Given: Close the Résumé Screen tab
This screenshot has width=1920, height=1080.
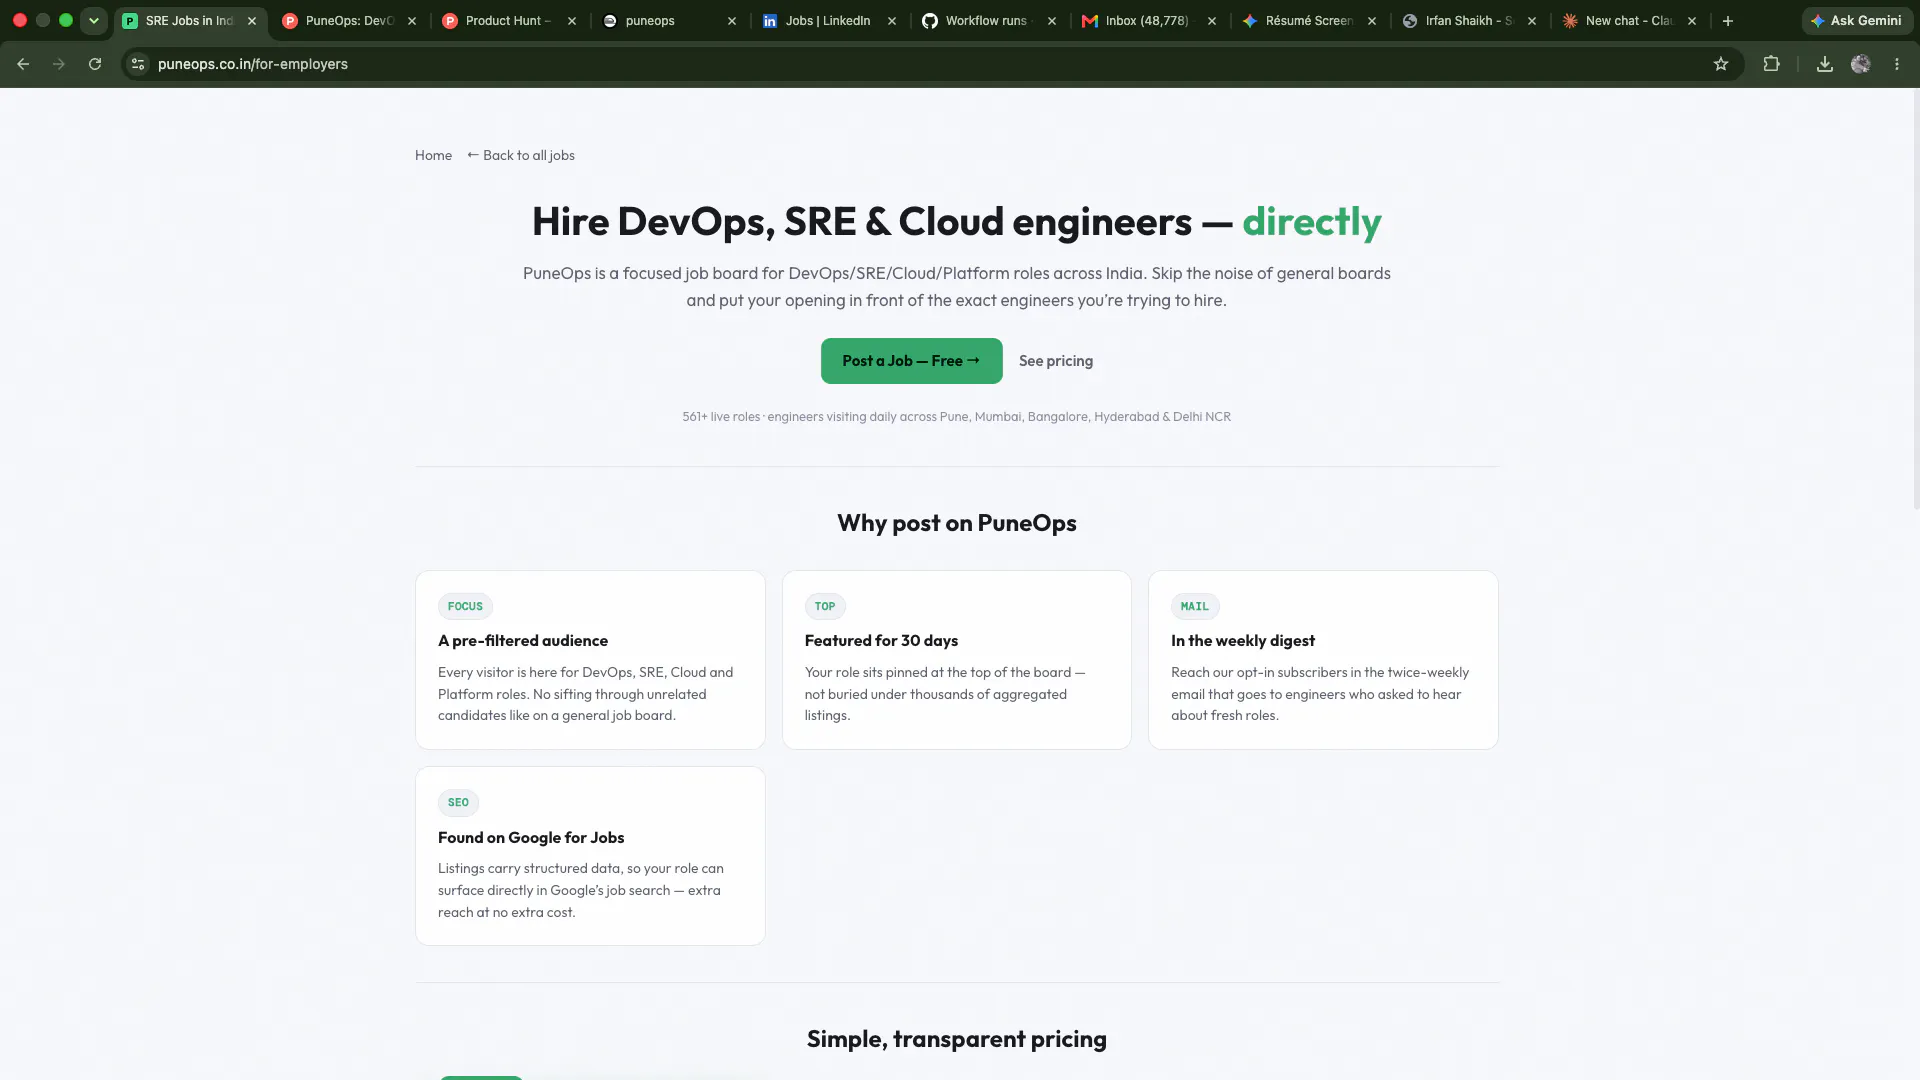Looking at the screenshot, I should [x=1372, y=21].
